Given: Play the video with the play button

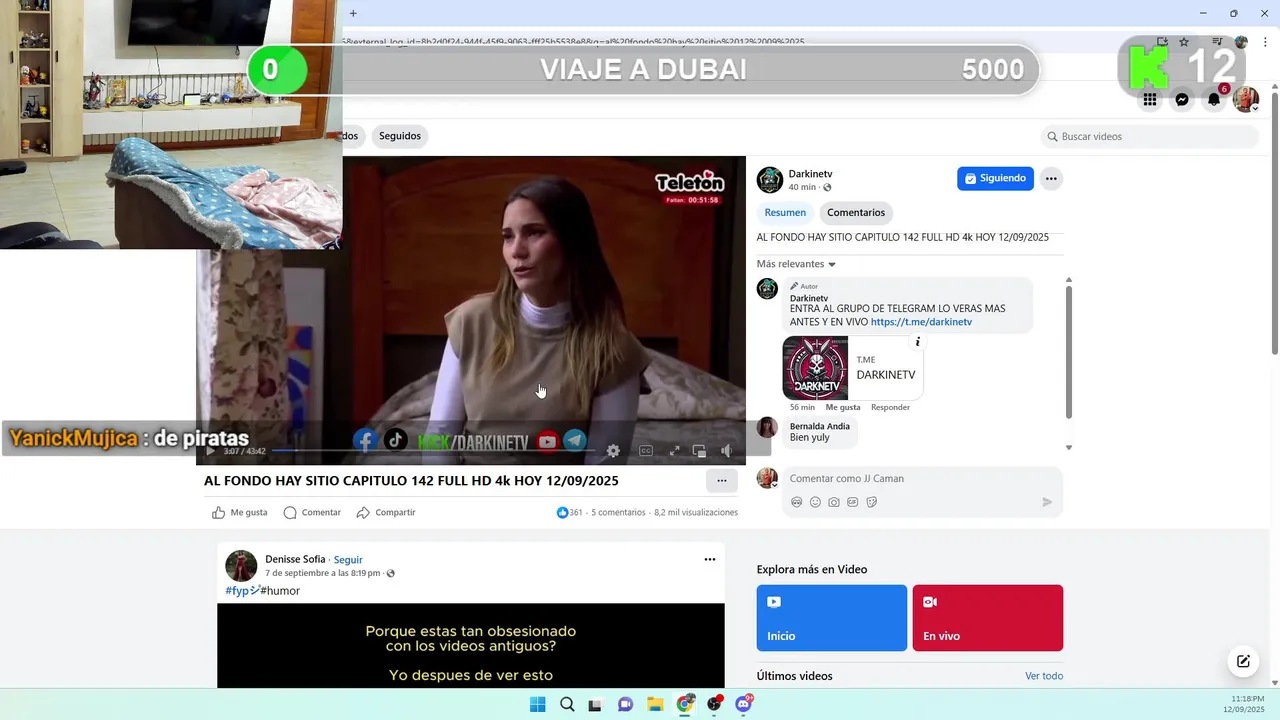Looking at the screenshot, I should click(x=210, y=451).
